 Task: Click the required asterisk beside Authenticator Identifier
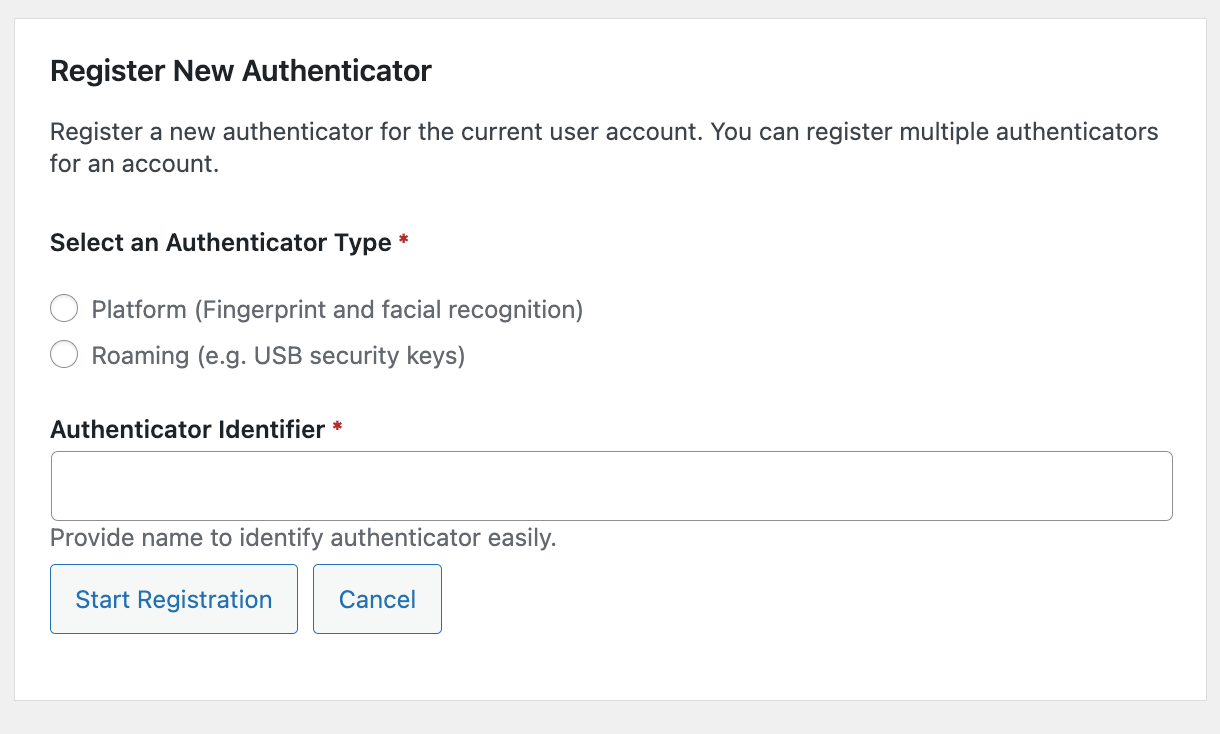click(x=336, y=428)
